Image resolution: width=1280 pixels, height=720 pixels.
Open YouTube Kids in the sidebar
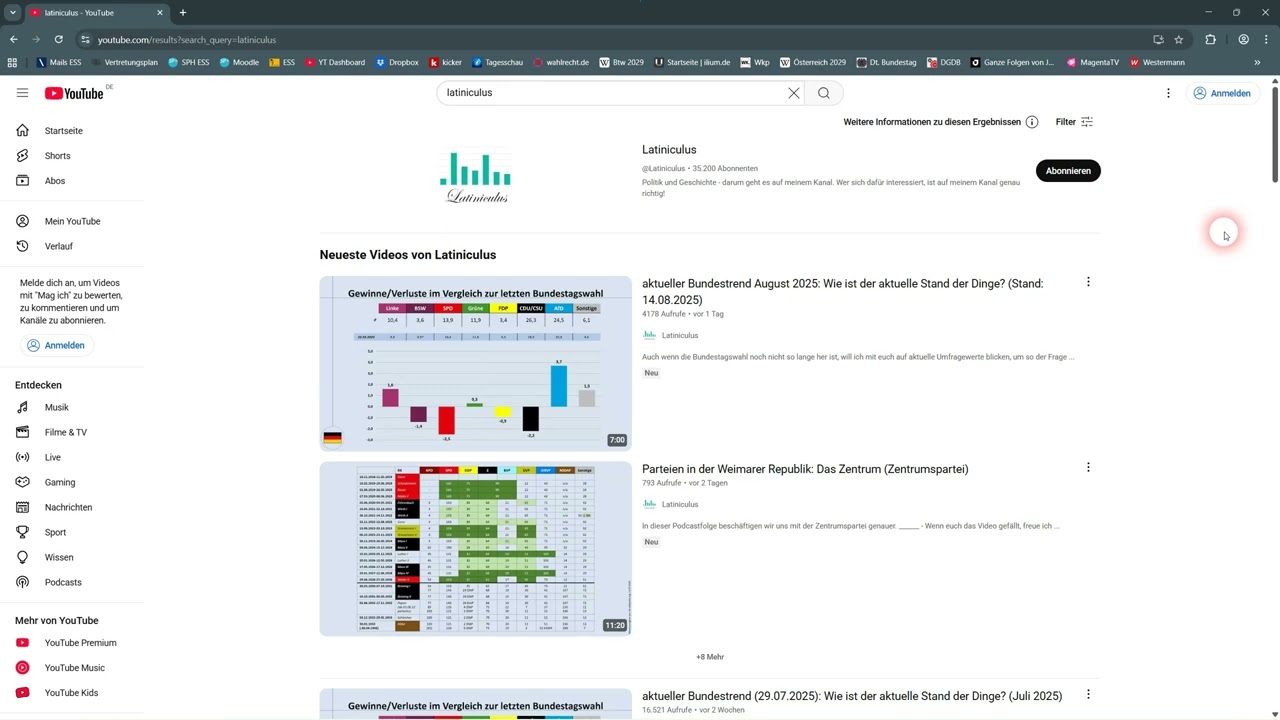click(72, 693)
